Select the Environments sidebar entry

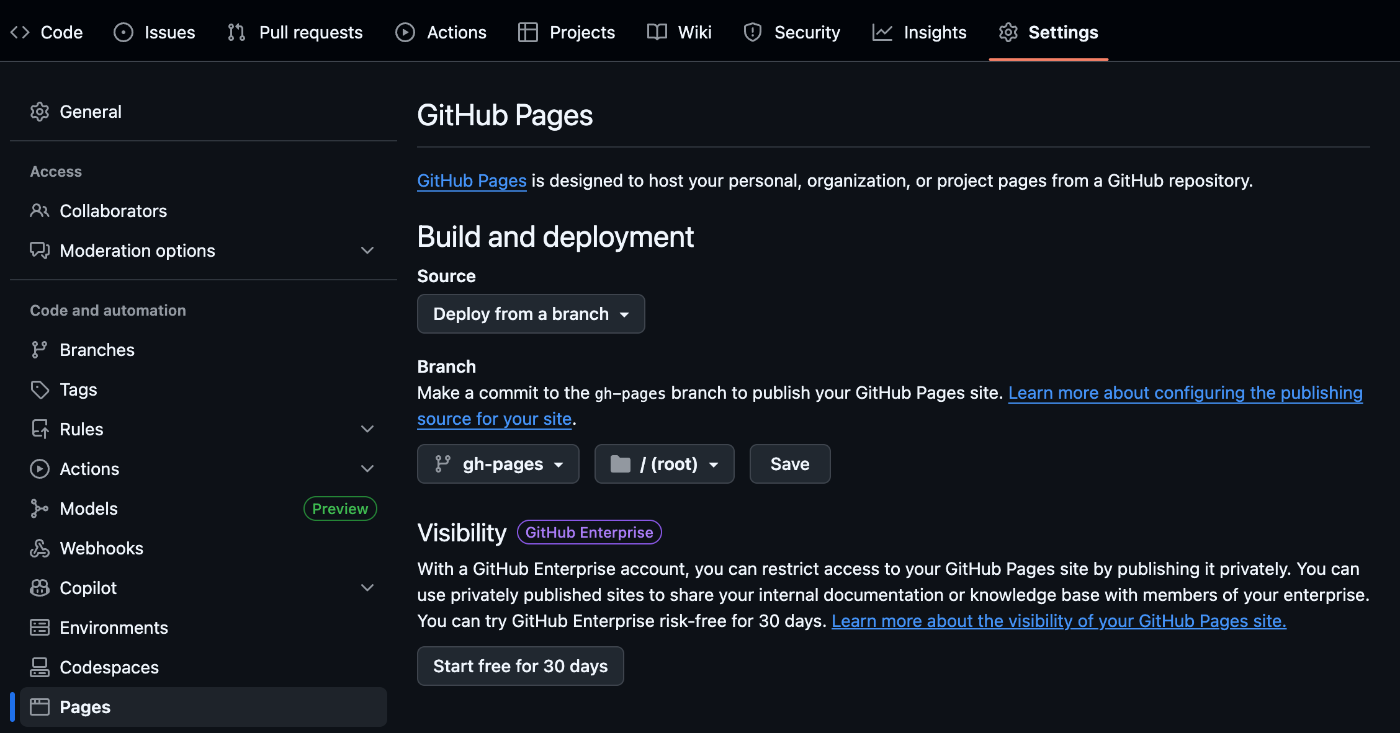[x=112, y=627]
